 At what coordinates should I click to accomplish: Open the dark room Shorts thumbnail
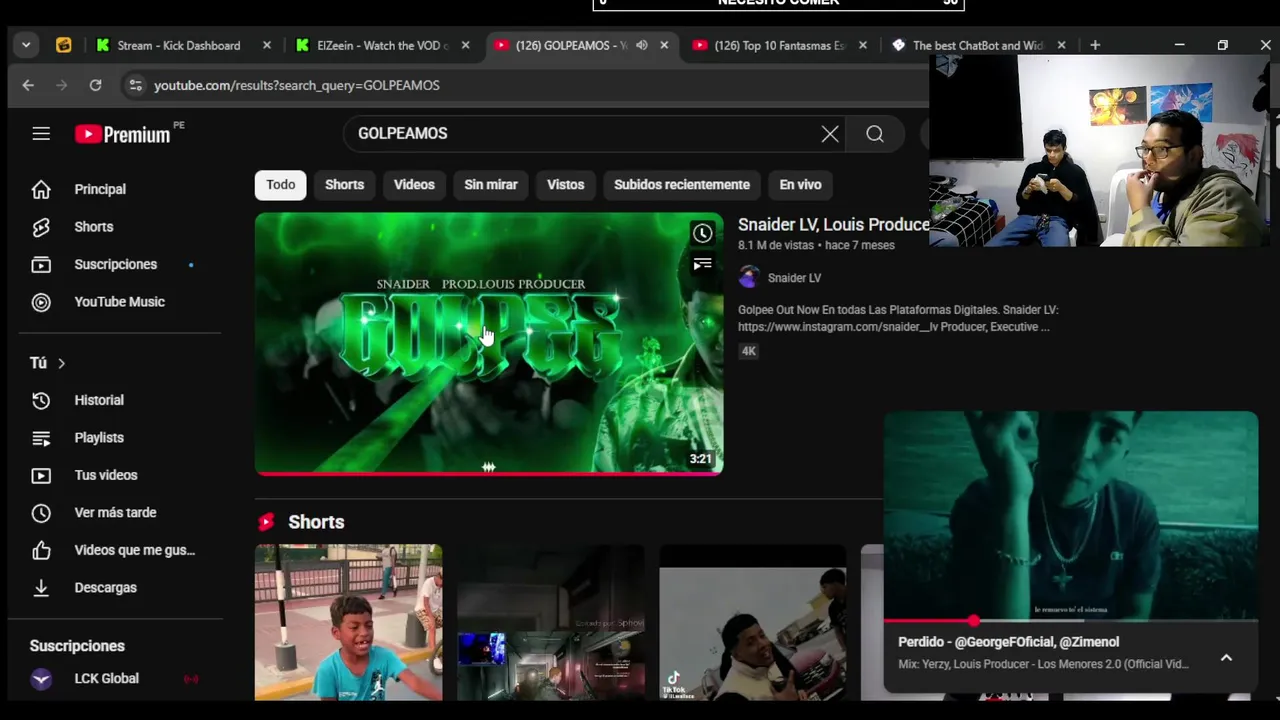tap(551, 622)
